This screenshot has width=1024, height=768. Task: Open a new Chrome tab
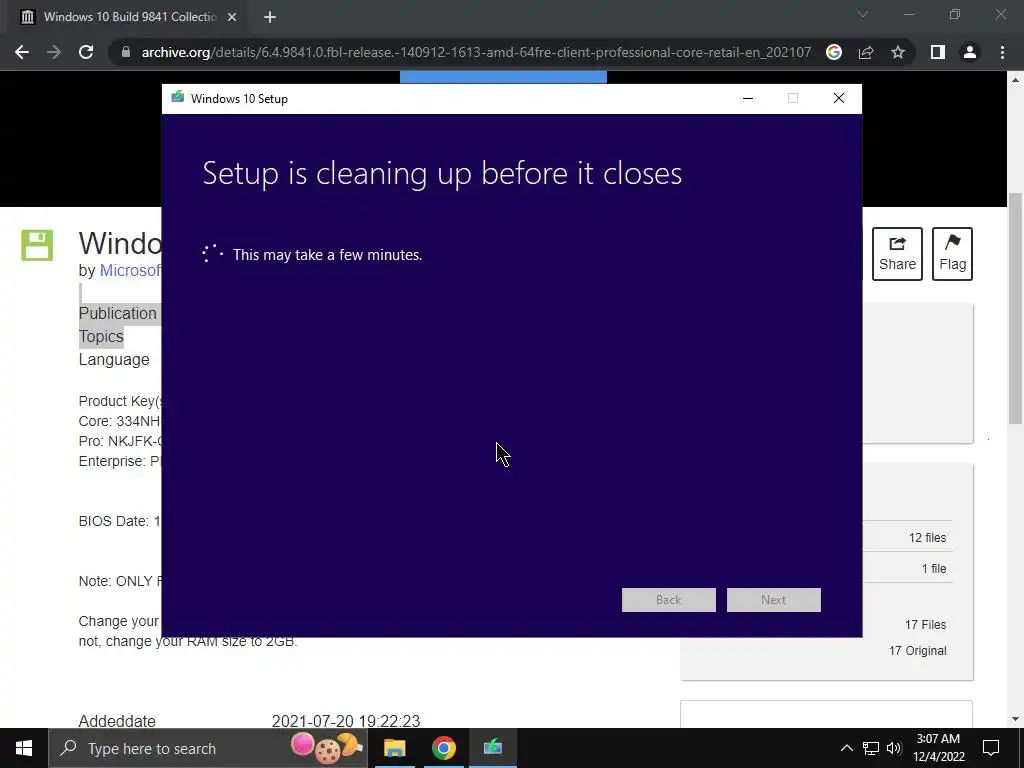[270, 17]
